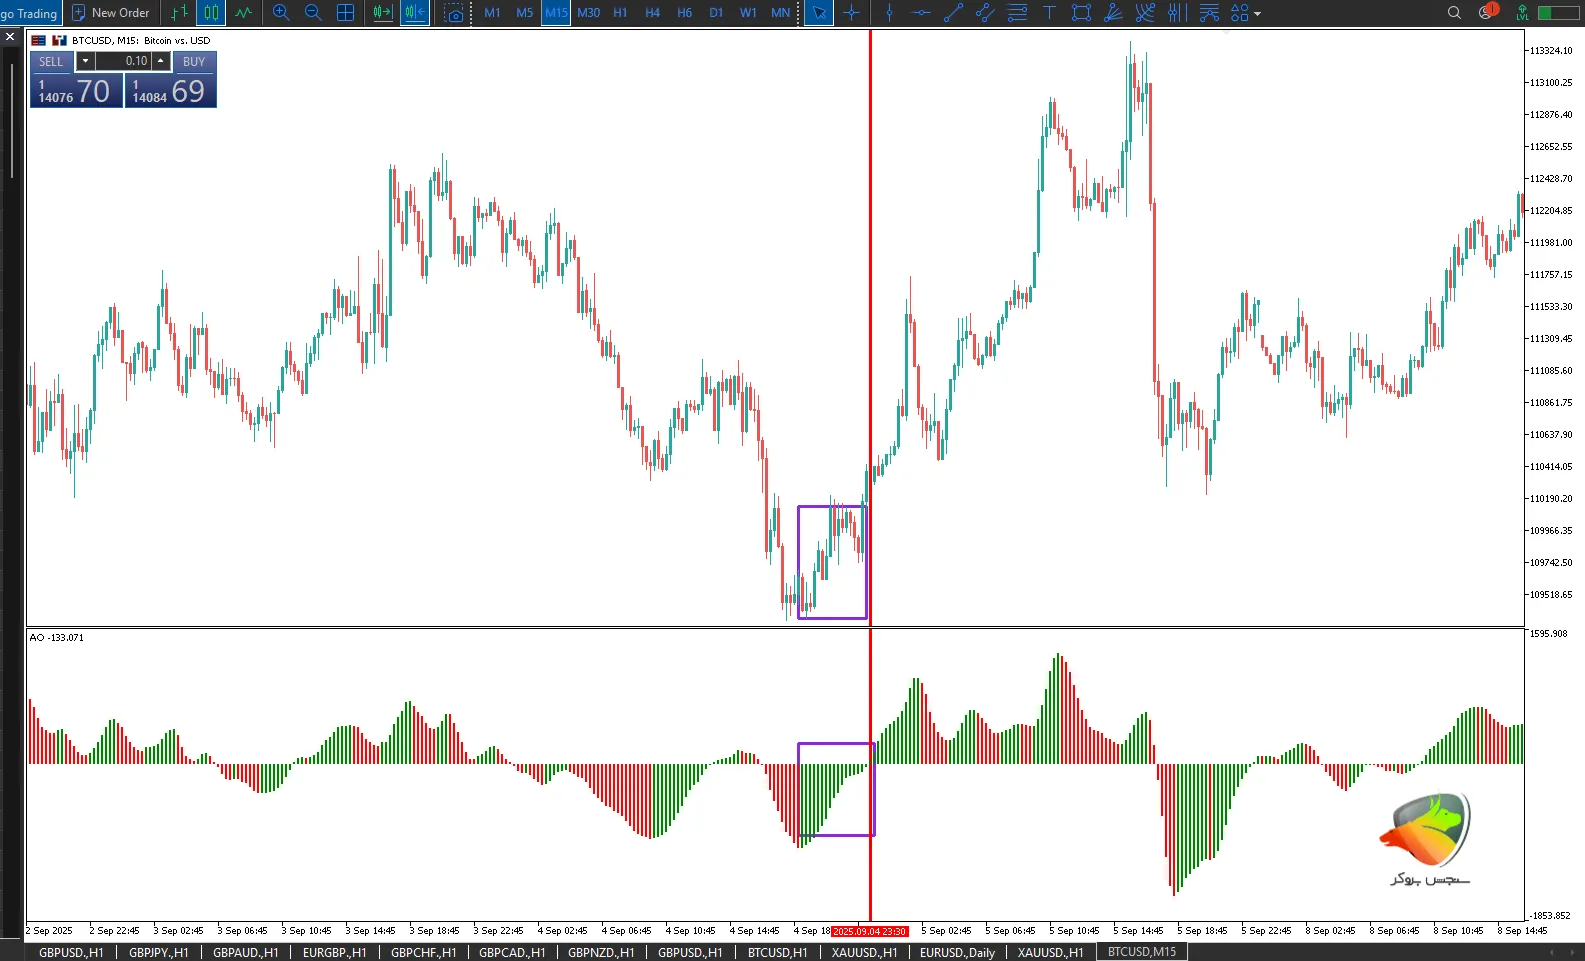This screenshot has height=961, width=1585.
Task: Open the search magnifier
Action: 1454,13
